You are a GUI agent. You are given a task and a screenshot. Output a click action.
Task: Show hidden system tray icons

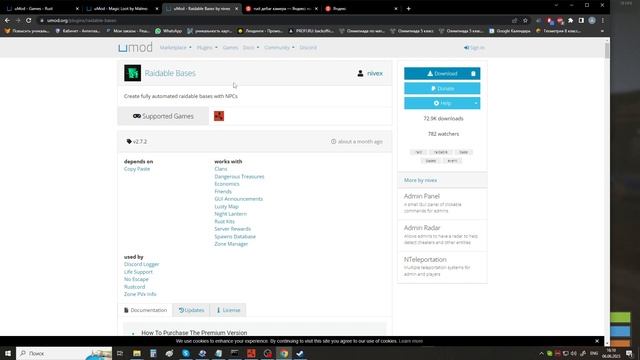pyautogui.click(x=541, y=353)
